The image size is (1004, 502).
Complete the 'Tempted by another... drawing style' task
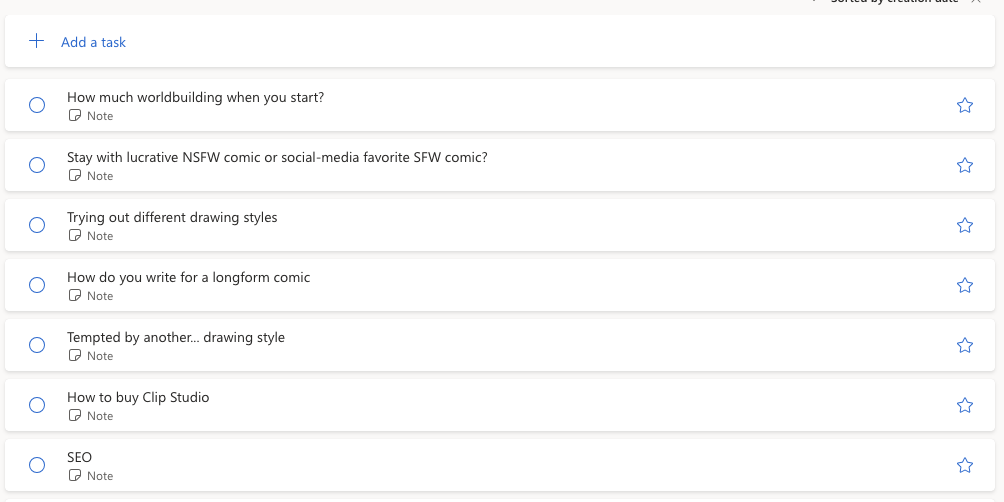37,345
